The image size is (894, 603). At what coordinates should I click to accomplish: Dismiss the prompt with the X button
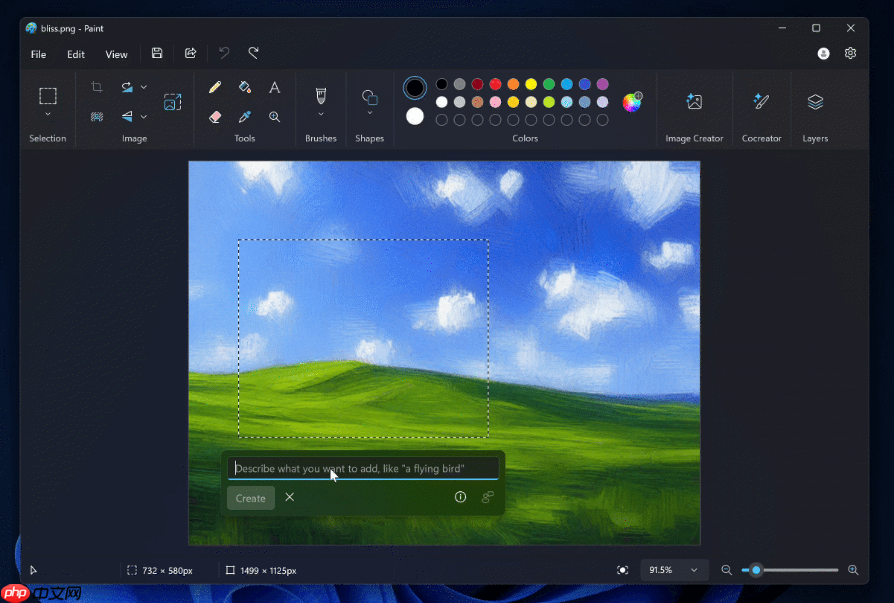(x=290, y=497)
